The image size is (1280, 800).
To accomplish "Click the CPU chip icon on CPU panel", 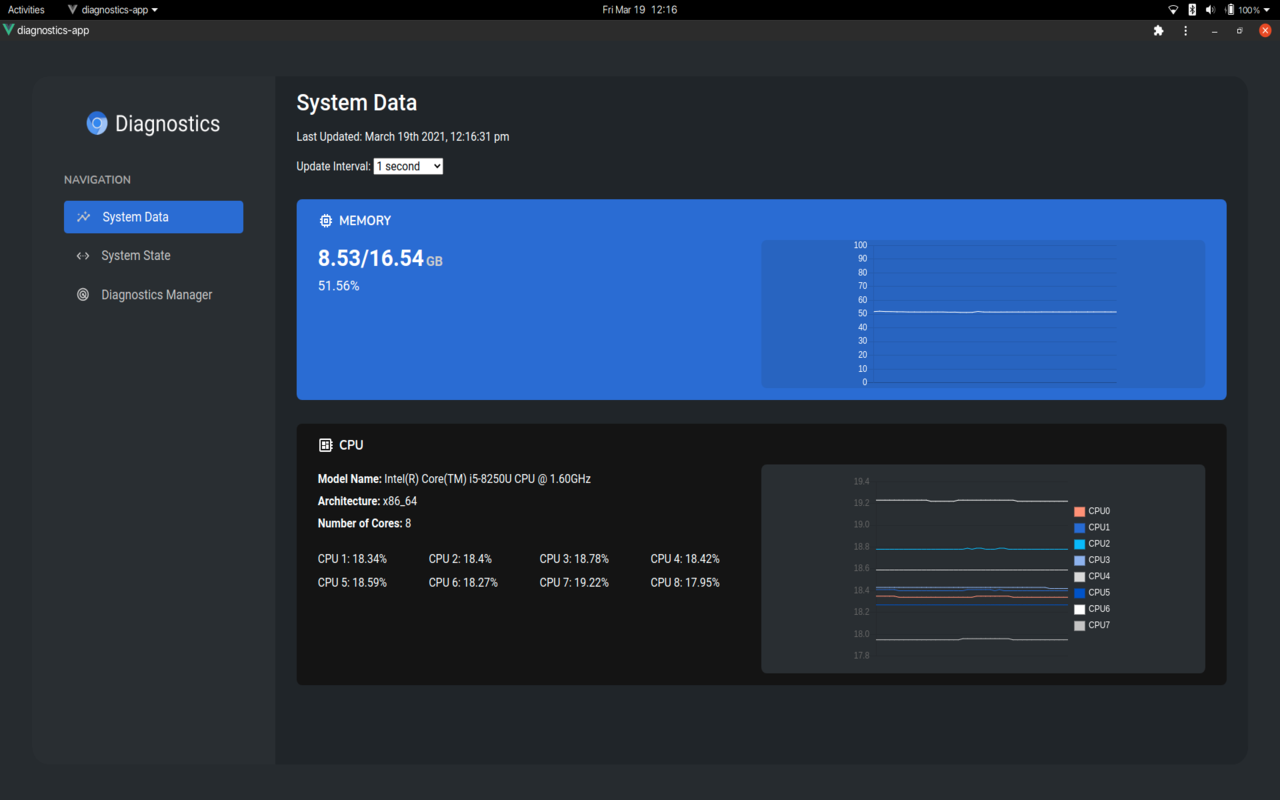I will click(x=324, y=444).
